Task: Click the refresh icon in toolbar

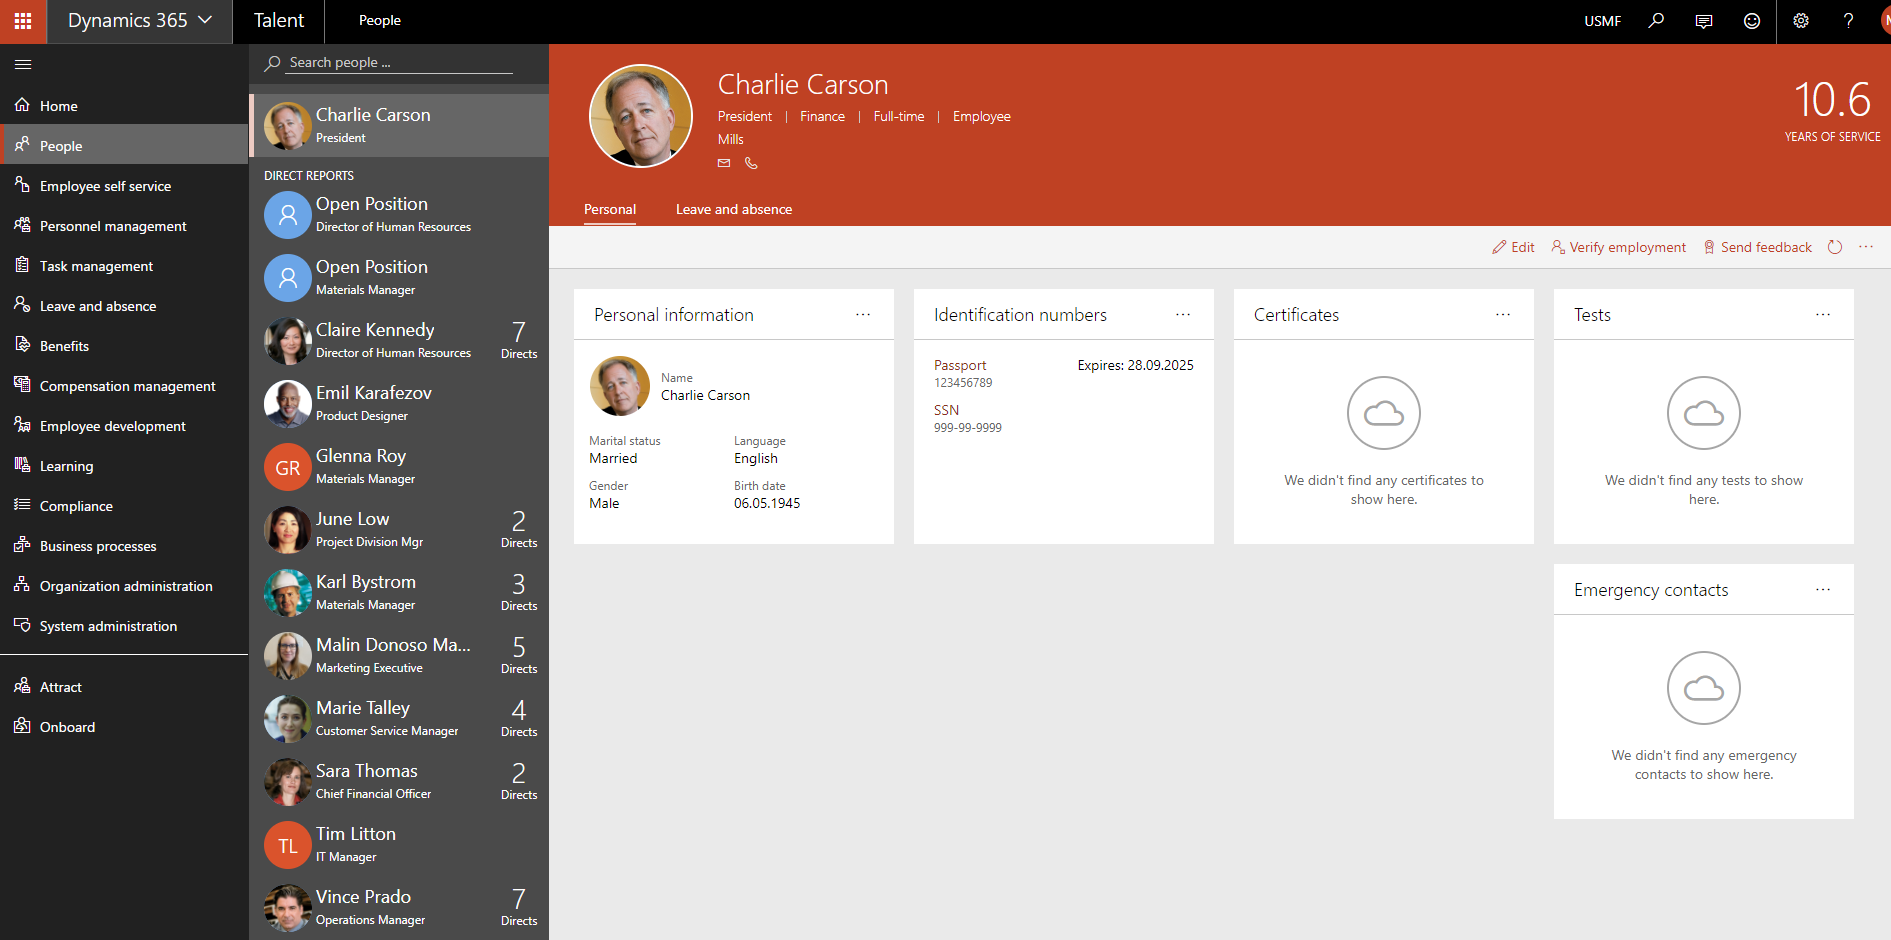Action: click(x=1835, y=247)
